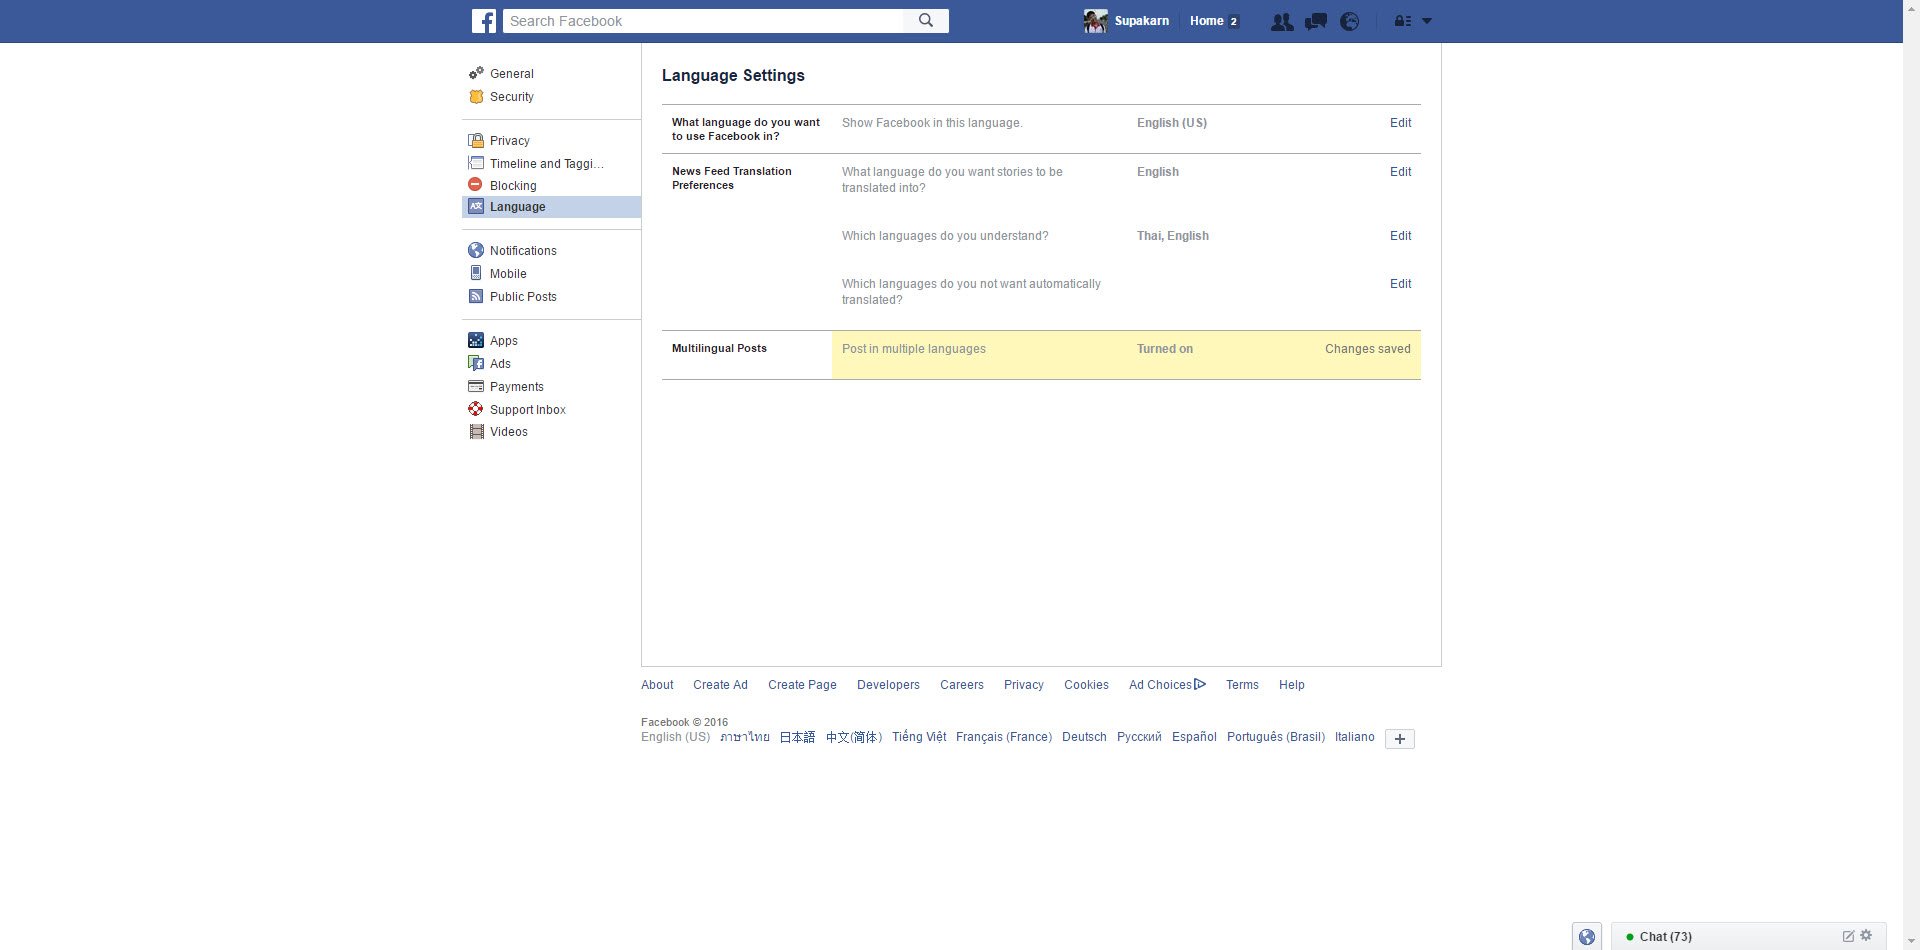Open chat options gear icon

1866,936
